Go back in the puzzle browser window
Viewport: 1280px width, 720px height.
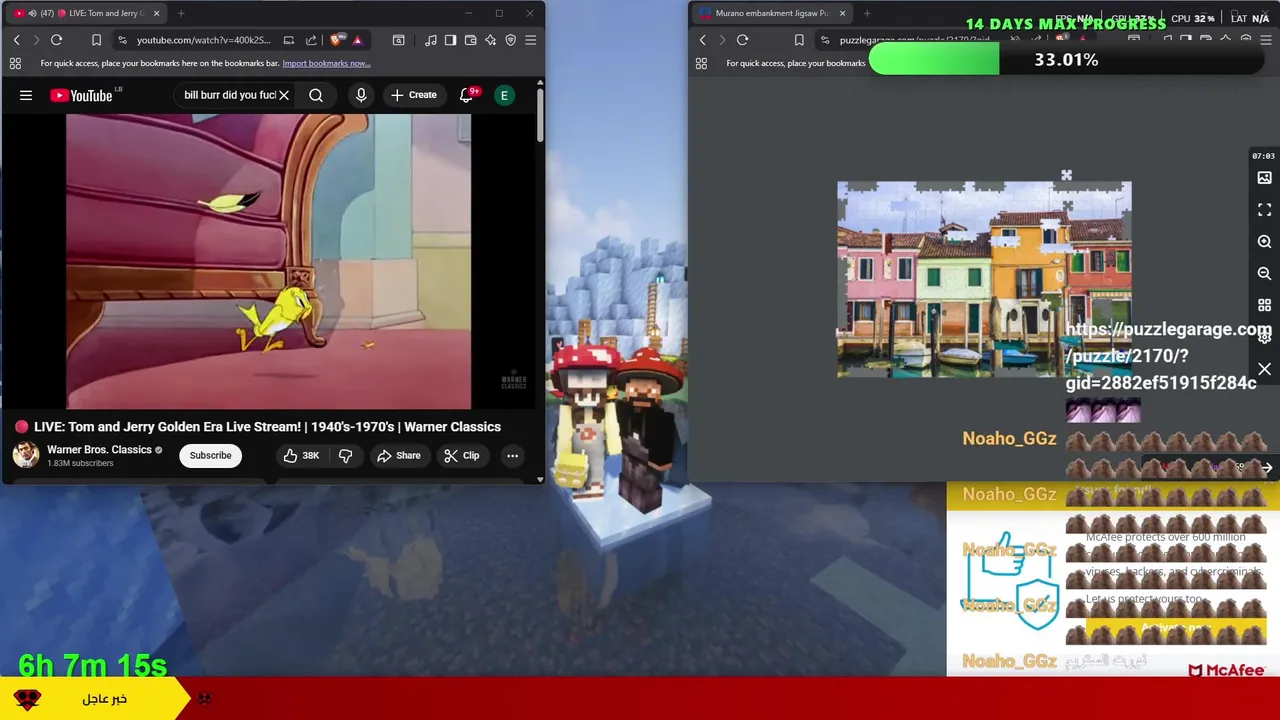[702, 40]
